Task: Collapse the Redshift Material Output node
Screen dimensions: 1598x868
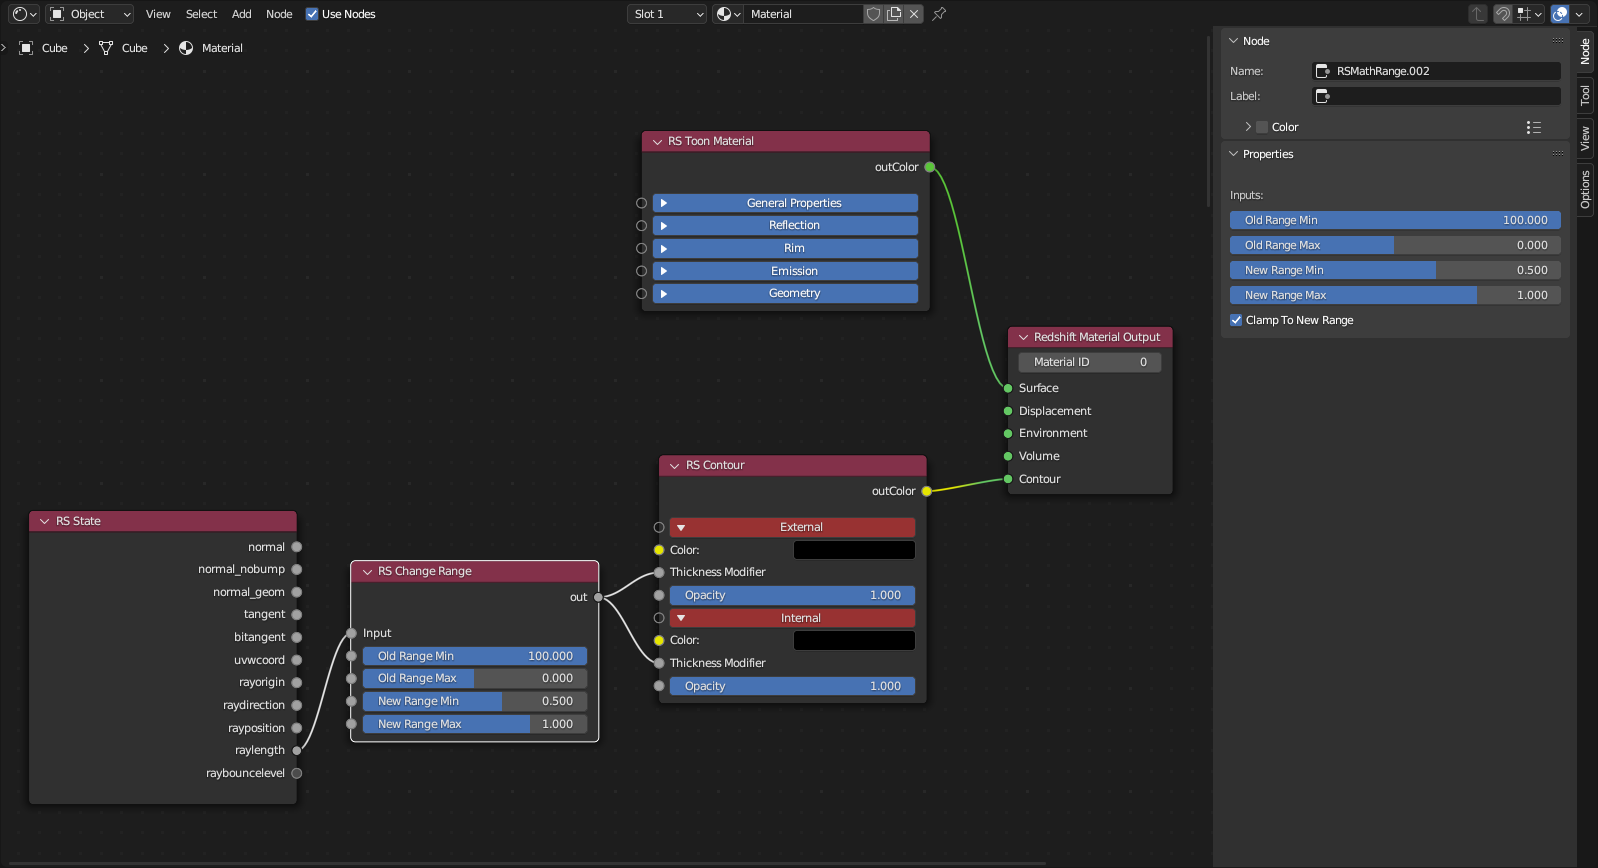Action: (x=1023, y=337)
